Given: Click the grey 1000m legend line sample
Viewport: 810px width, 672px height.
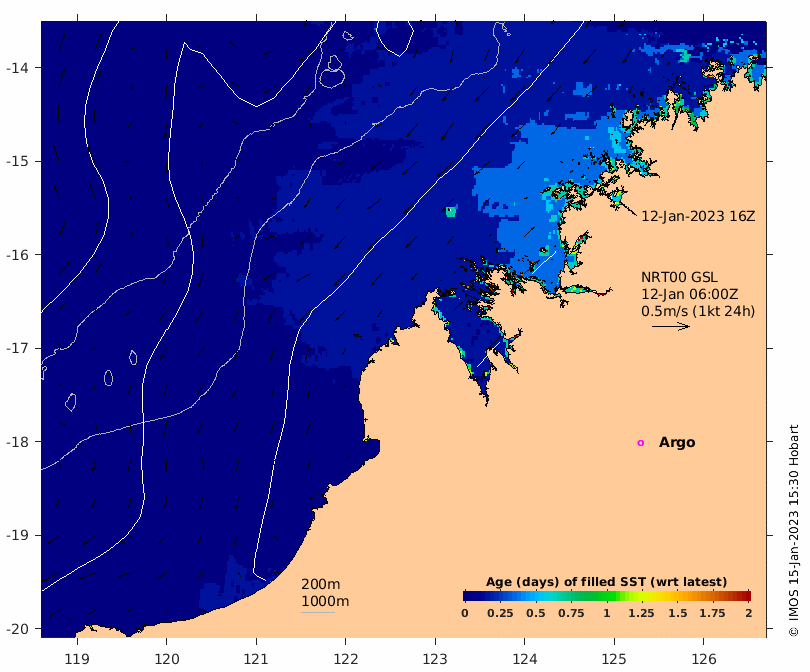Looking at the screenshot, I should pos(318,613).
